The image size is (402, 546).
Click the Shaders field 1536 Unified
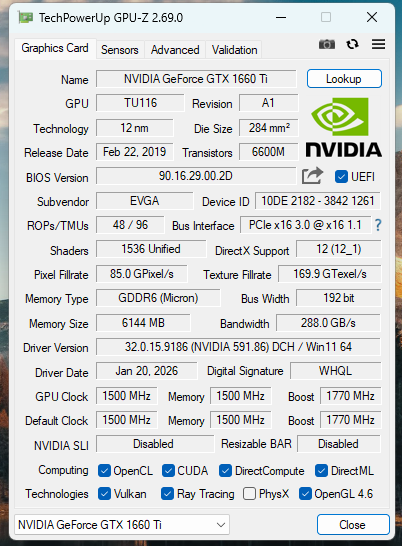(x=151, y=249)
